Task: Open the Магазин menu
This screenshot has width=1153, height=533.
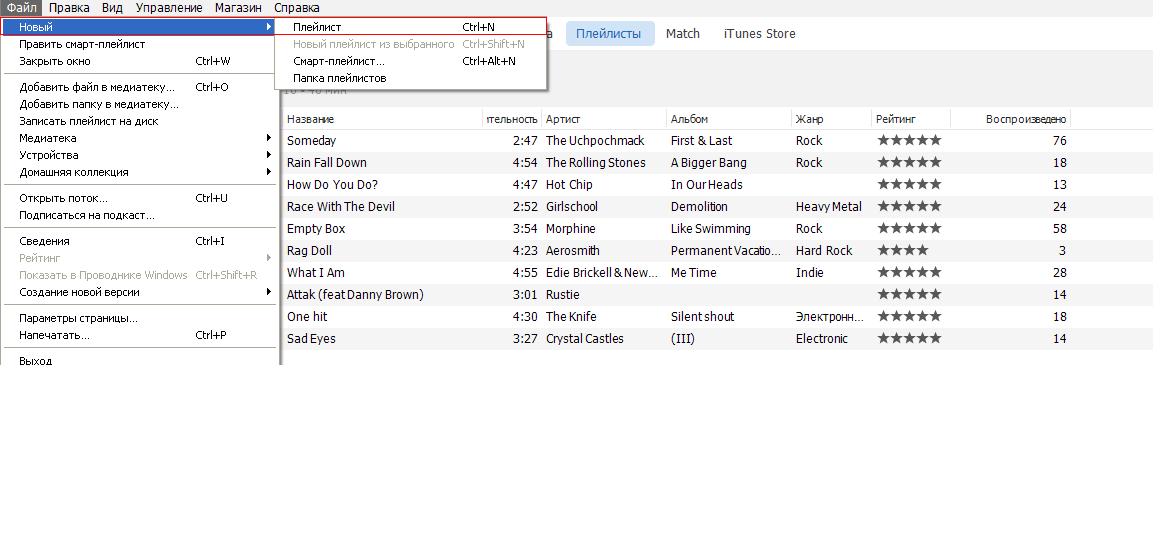Action: click(238, 8)
